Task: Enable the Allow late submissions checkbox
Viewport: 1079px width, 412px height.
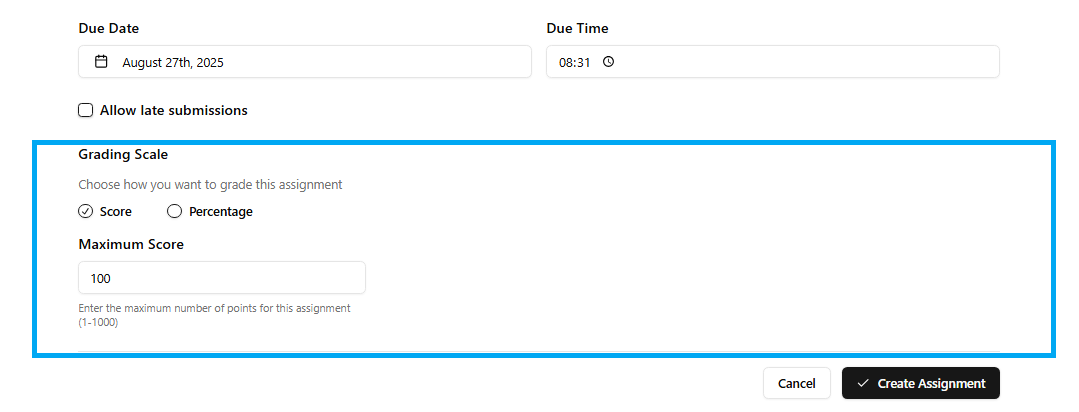Action: tap(86, 110)
